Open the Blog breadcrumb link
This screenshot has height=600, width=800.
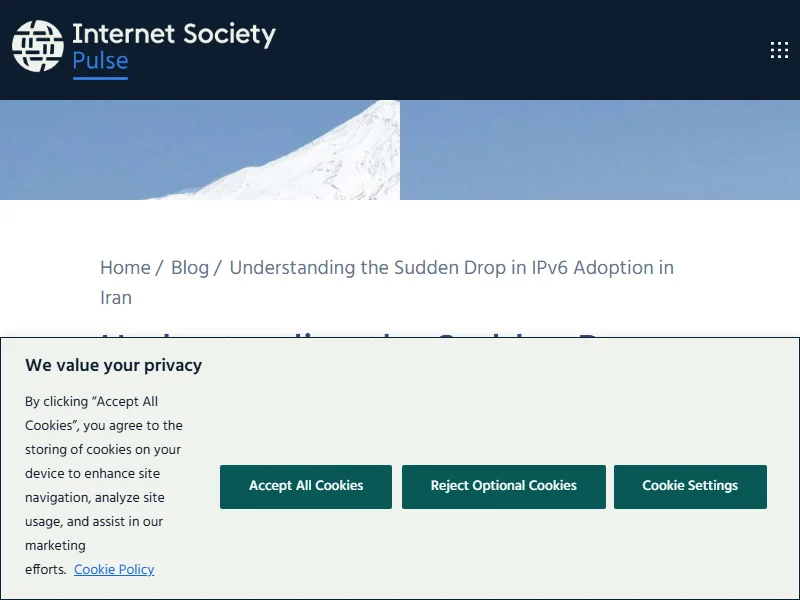click(190, 267)
